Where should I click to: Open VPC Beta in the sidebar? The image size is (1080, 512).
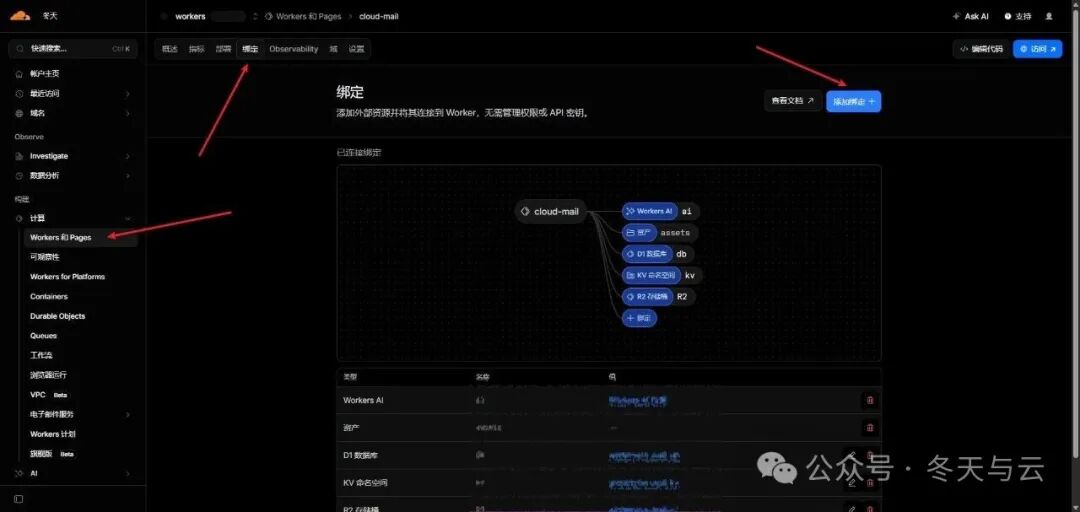pyautogui.click(x=48, y=395)
